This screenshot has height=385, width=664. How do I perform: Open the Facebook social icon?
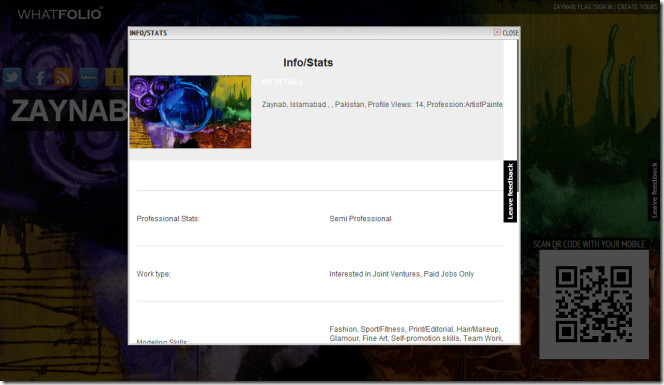[x=38, y=78]
